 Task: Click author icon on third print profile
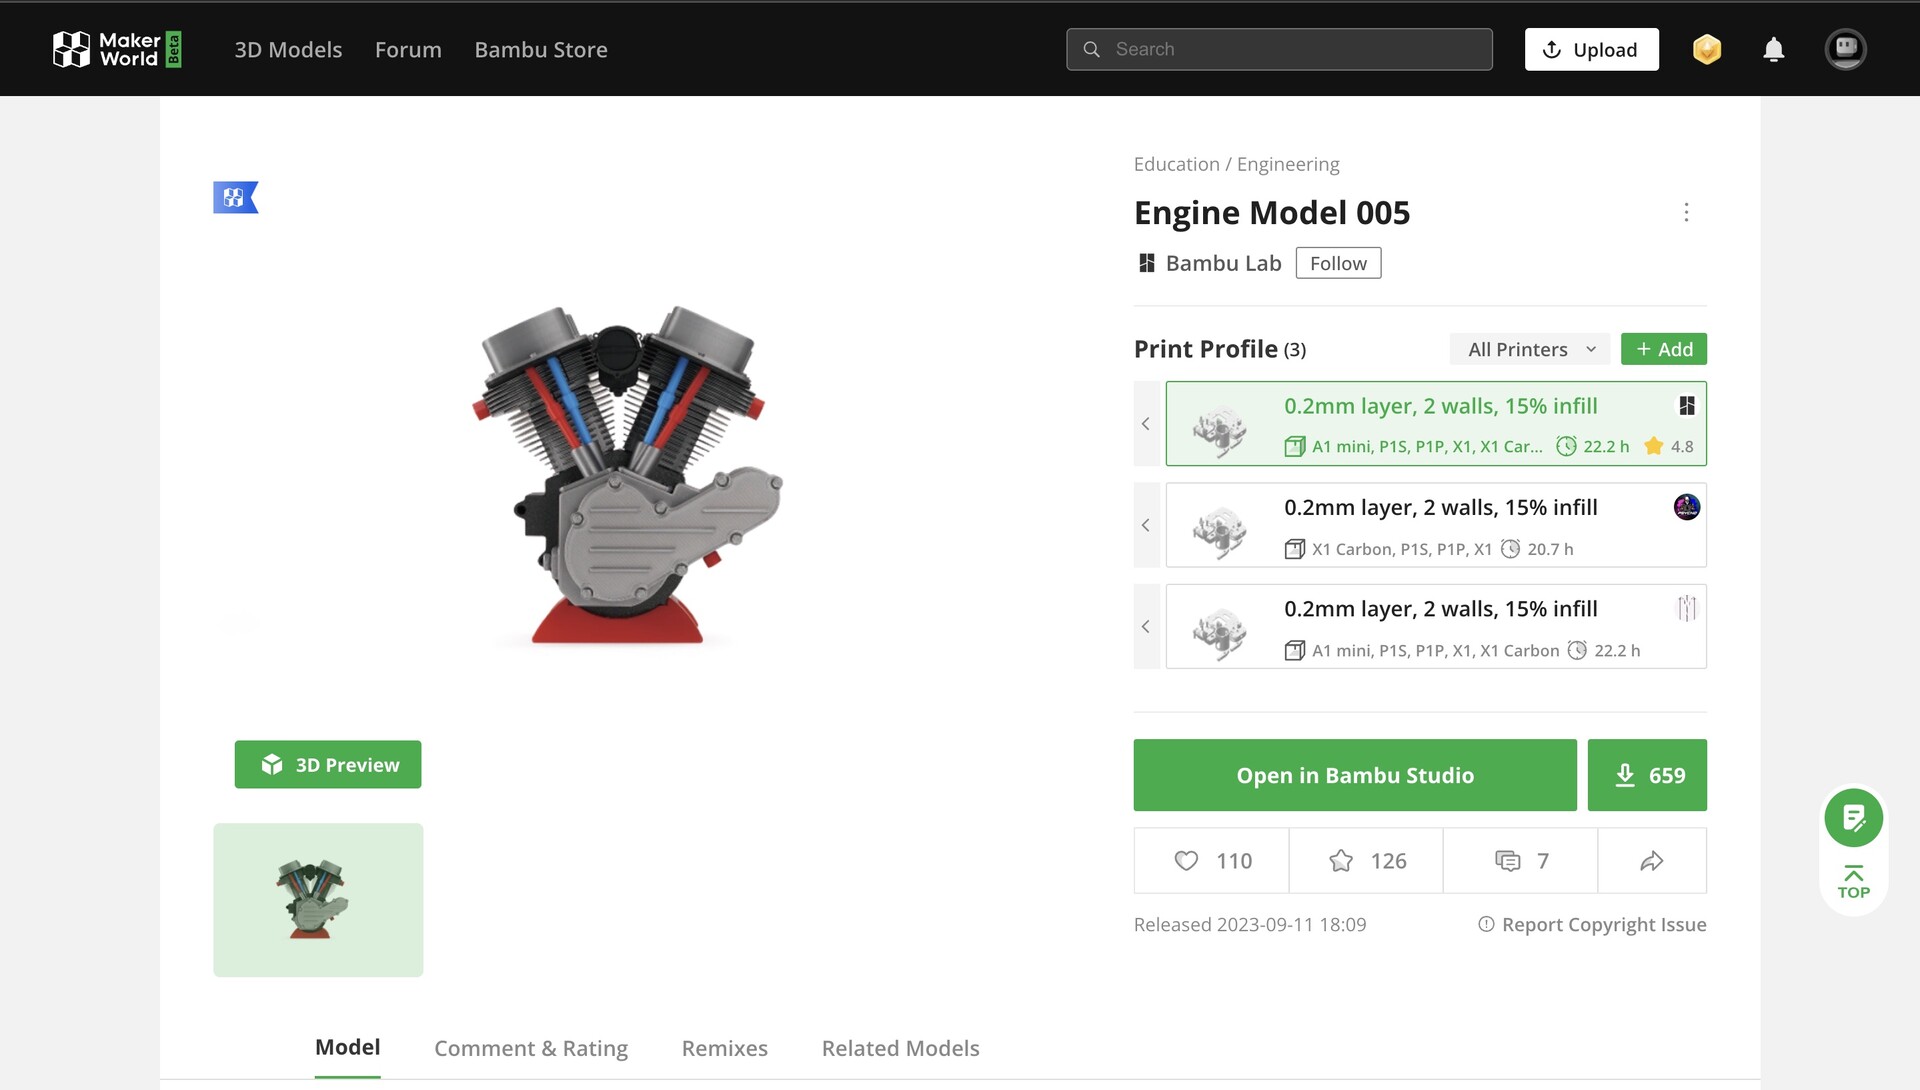pyautogui.click(x=1686, y=608)
